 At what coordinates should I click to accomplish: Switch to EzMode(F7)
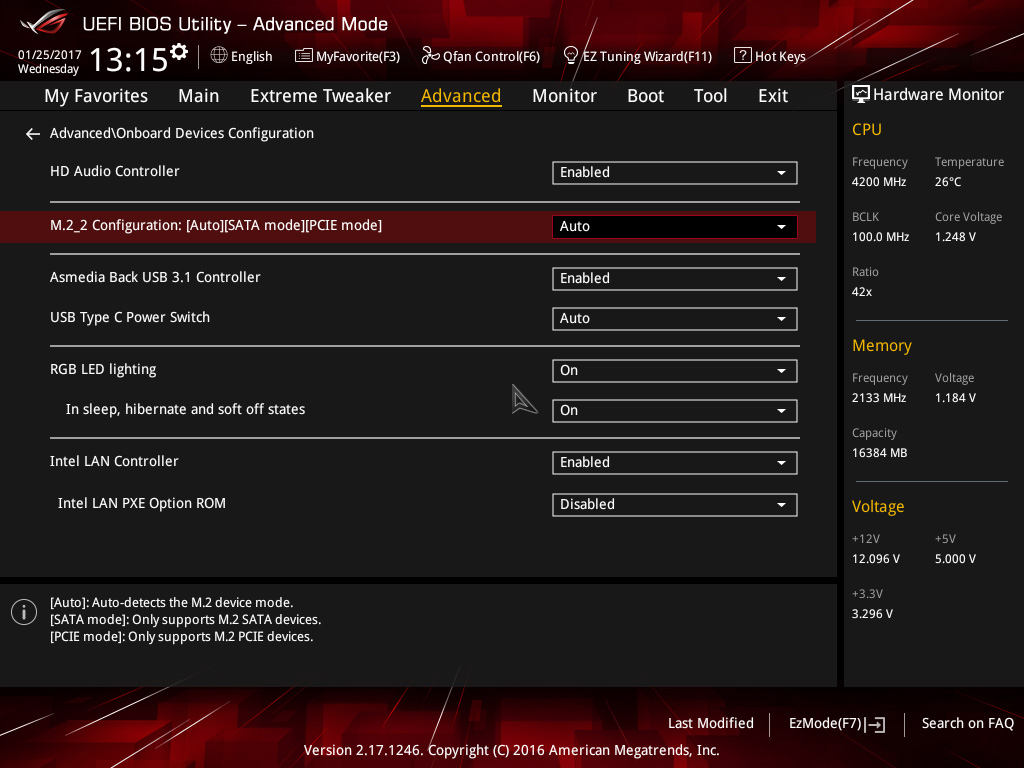(x=837, y=724)
